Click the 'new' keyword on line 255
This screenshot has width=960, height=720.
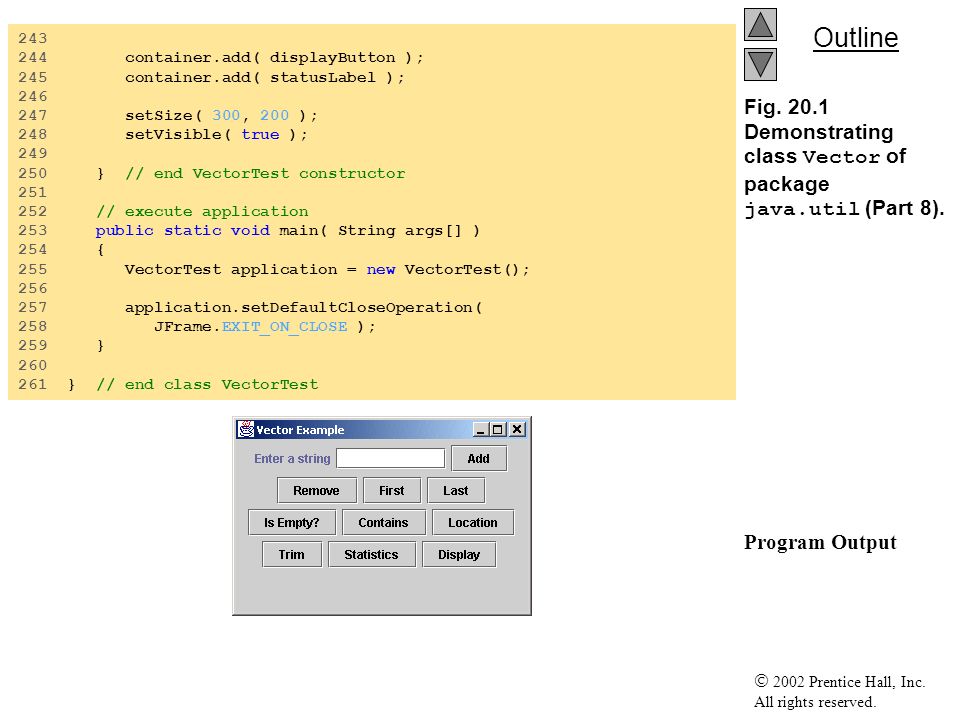tap(381, 269)
